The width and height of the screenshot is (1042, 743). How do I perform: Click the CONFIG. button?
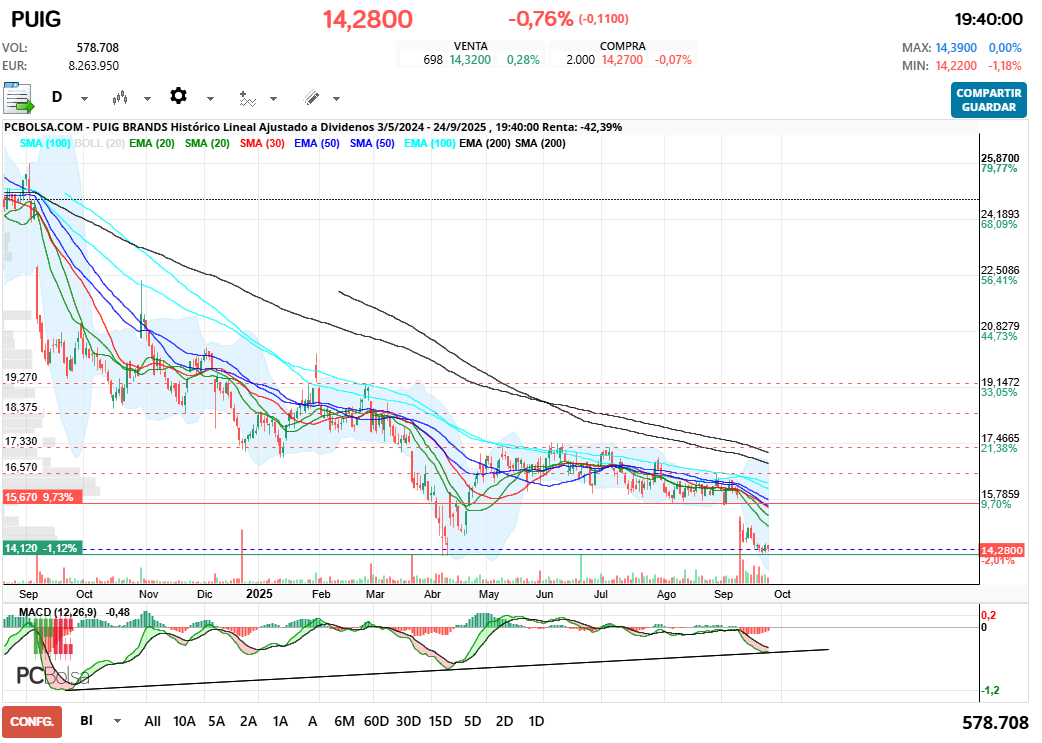coord(32,722)
